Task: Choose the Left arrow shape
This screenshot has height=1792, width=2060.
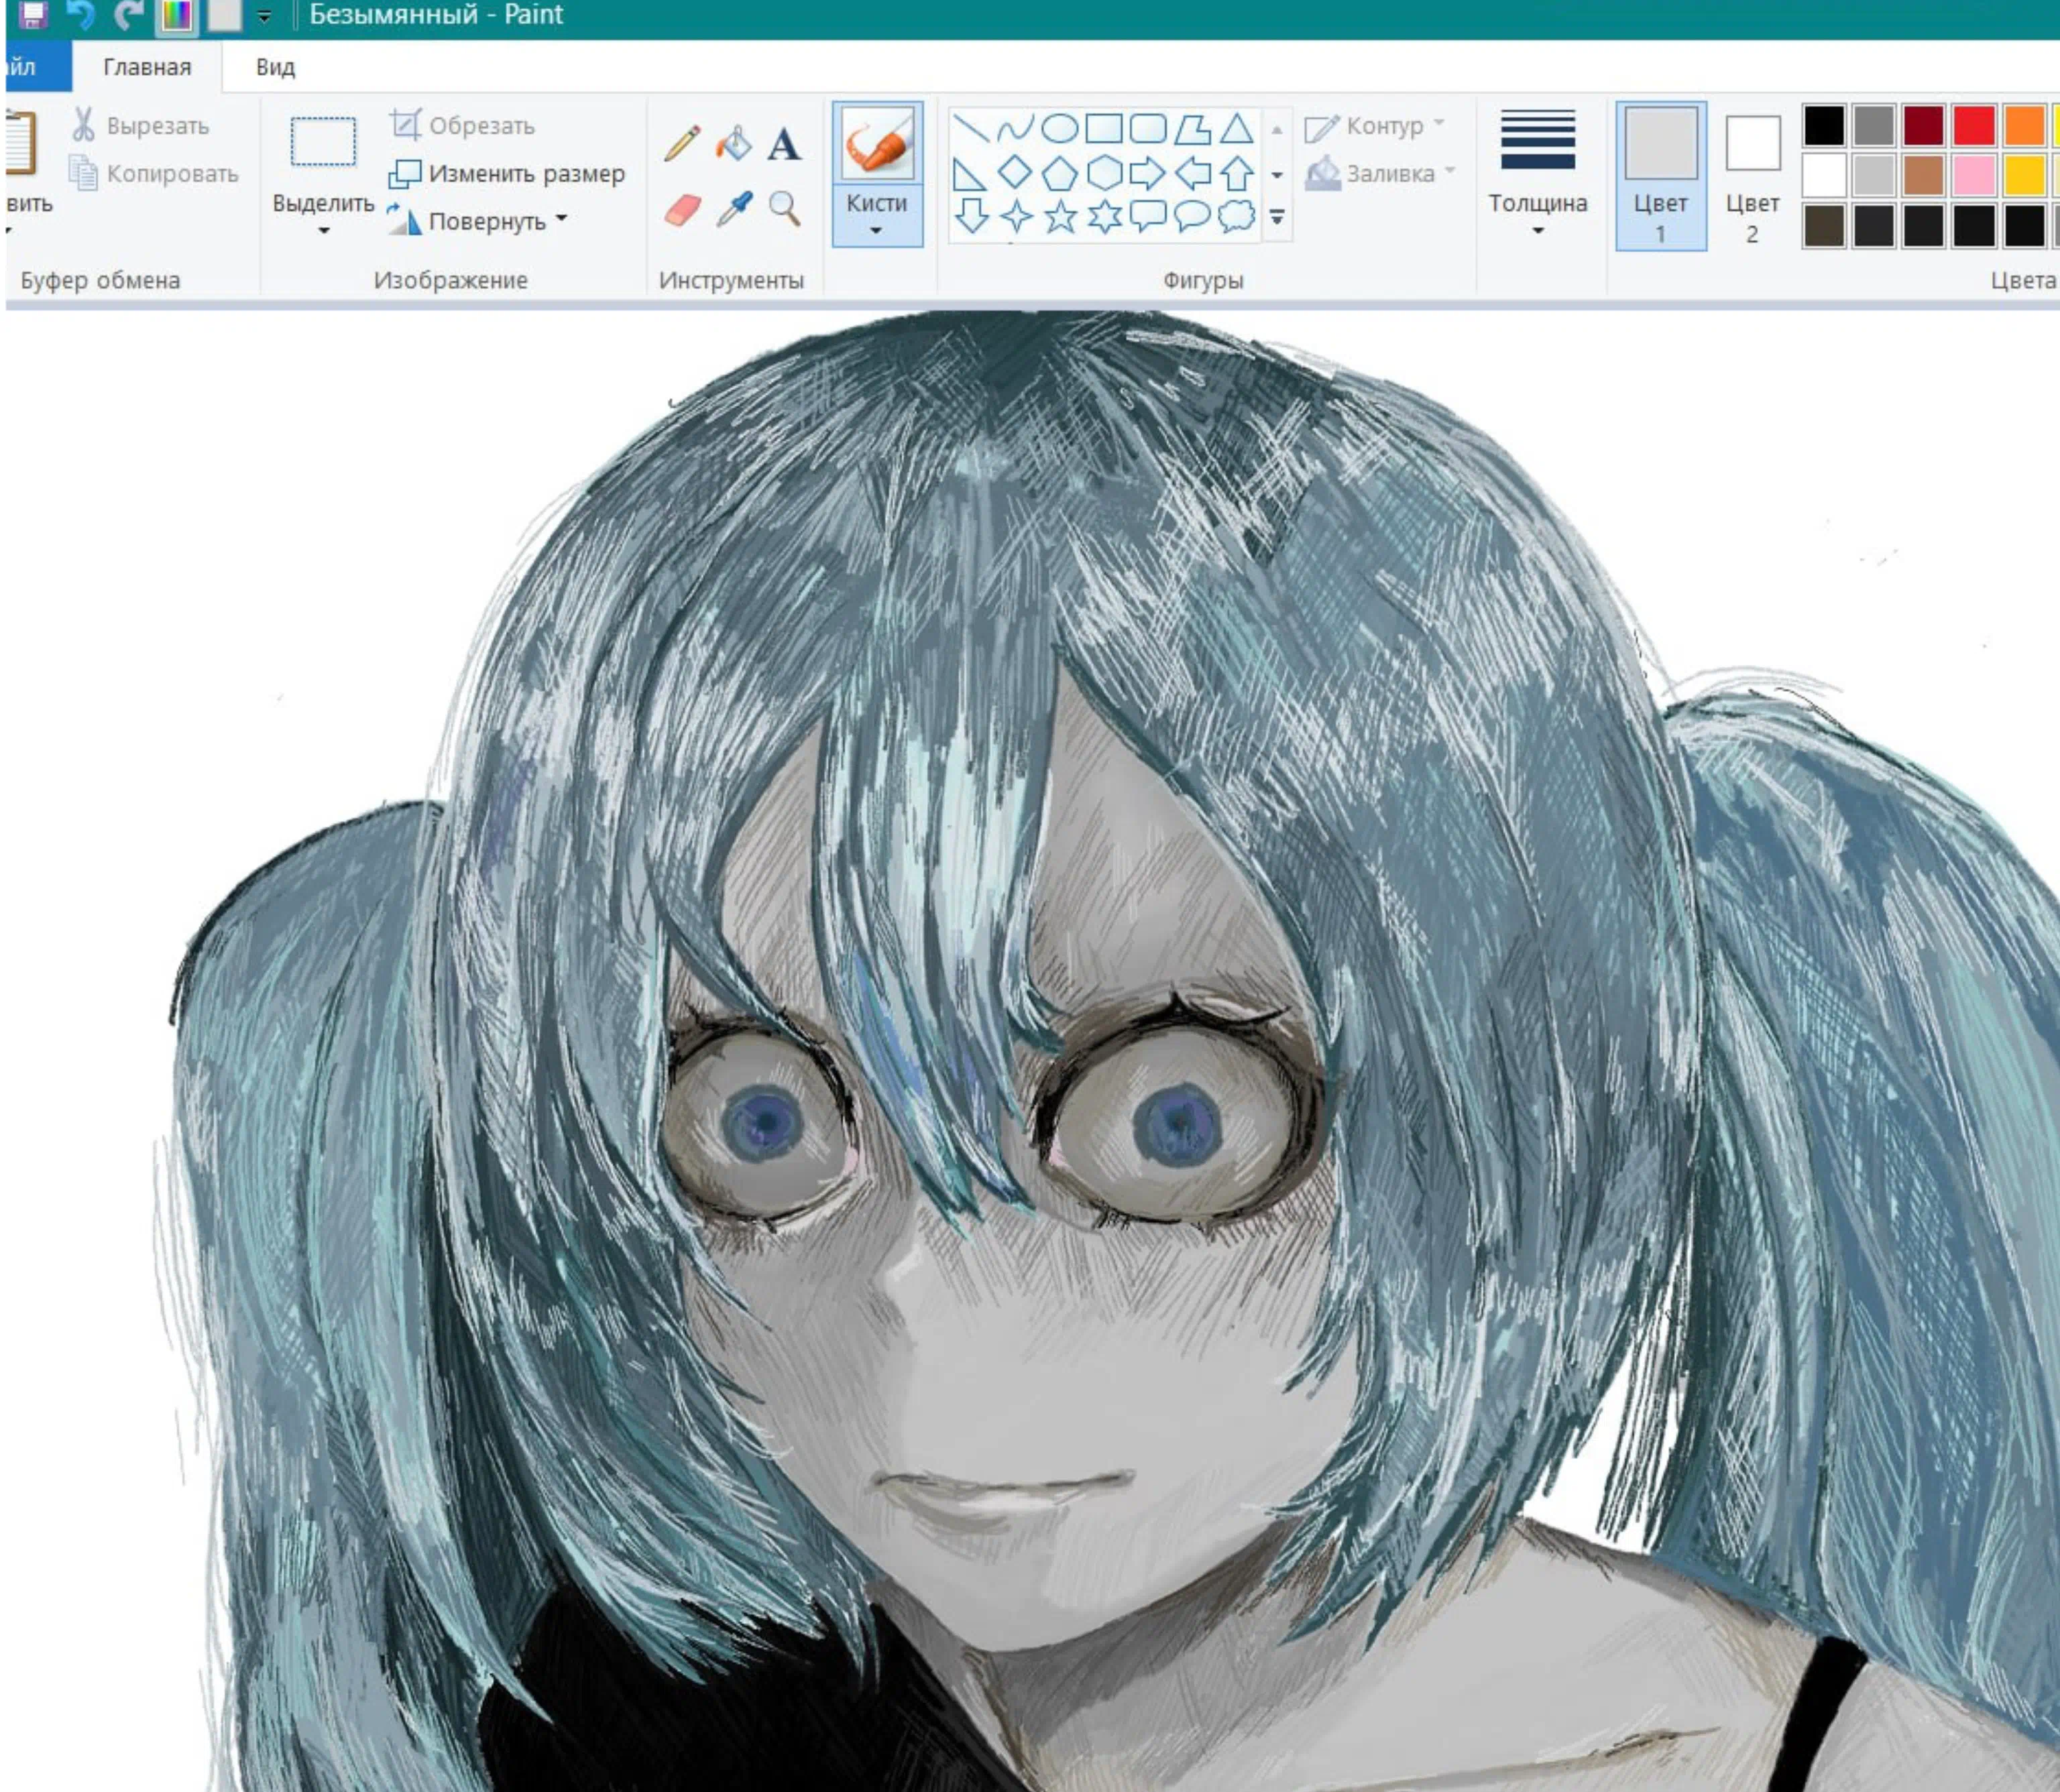Action: 1192,173
